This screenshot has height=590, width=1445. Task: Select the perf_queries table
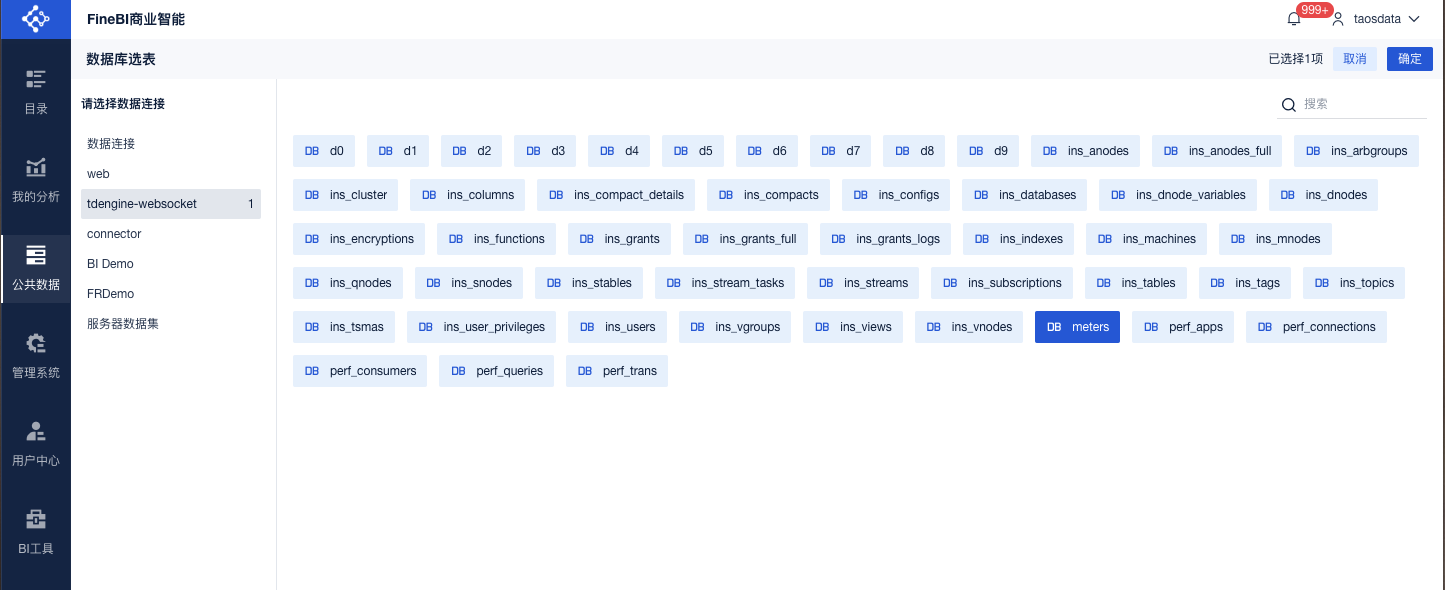click(496, 371)
